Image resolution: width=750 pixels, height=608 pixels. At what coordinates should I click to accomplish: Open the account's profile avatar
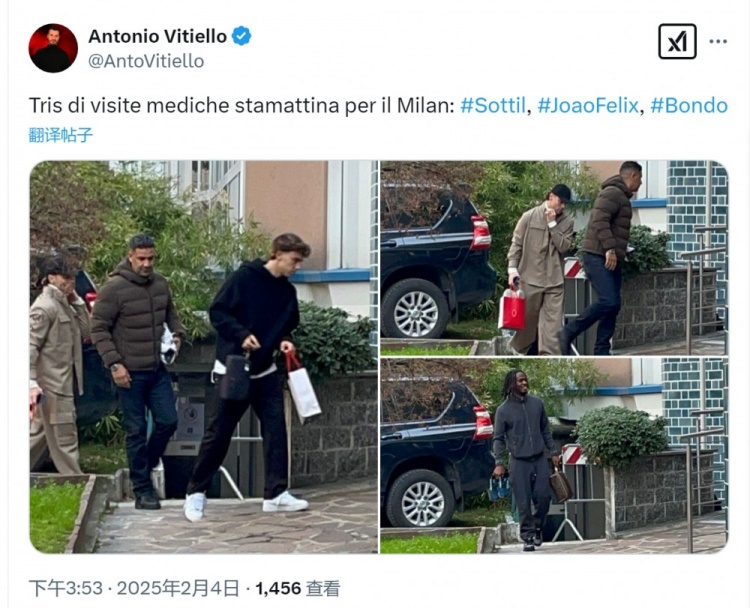point(53,48)
